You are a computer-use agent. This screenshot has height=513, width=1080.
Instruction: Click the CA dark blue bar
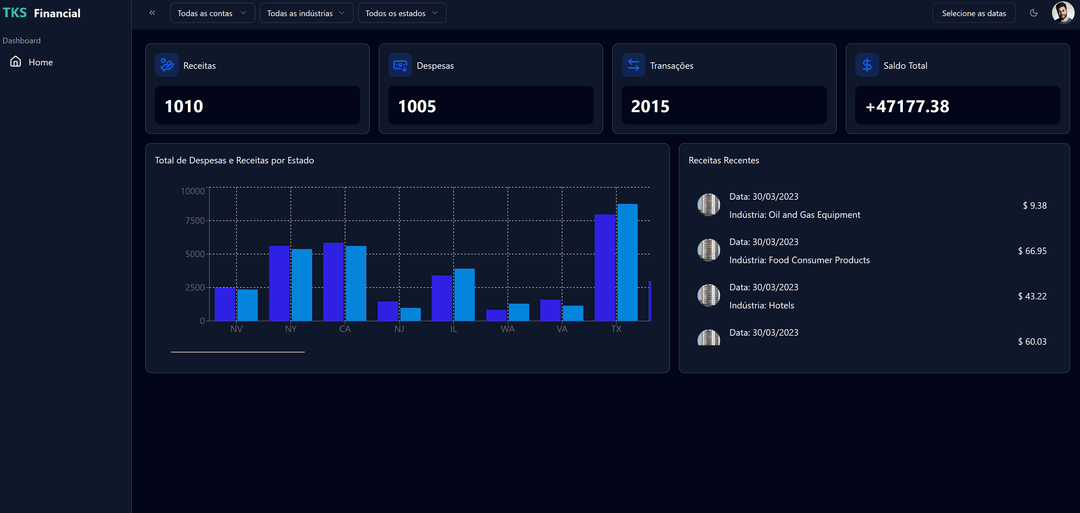tap(333, 281)
